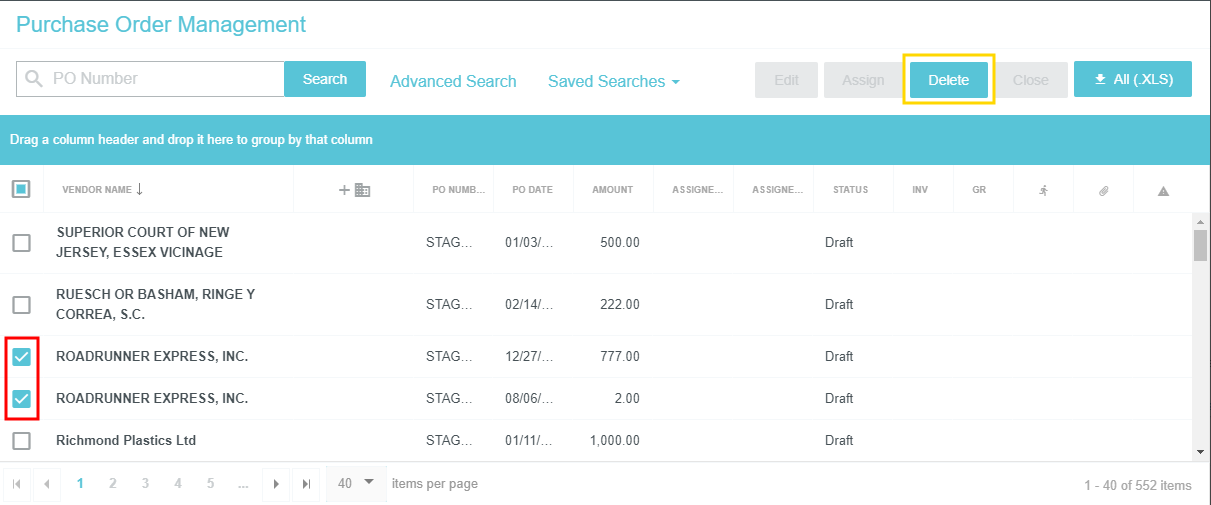Click the scrollbar down arrow in the grid

(1200, 452)
